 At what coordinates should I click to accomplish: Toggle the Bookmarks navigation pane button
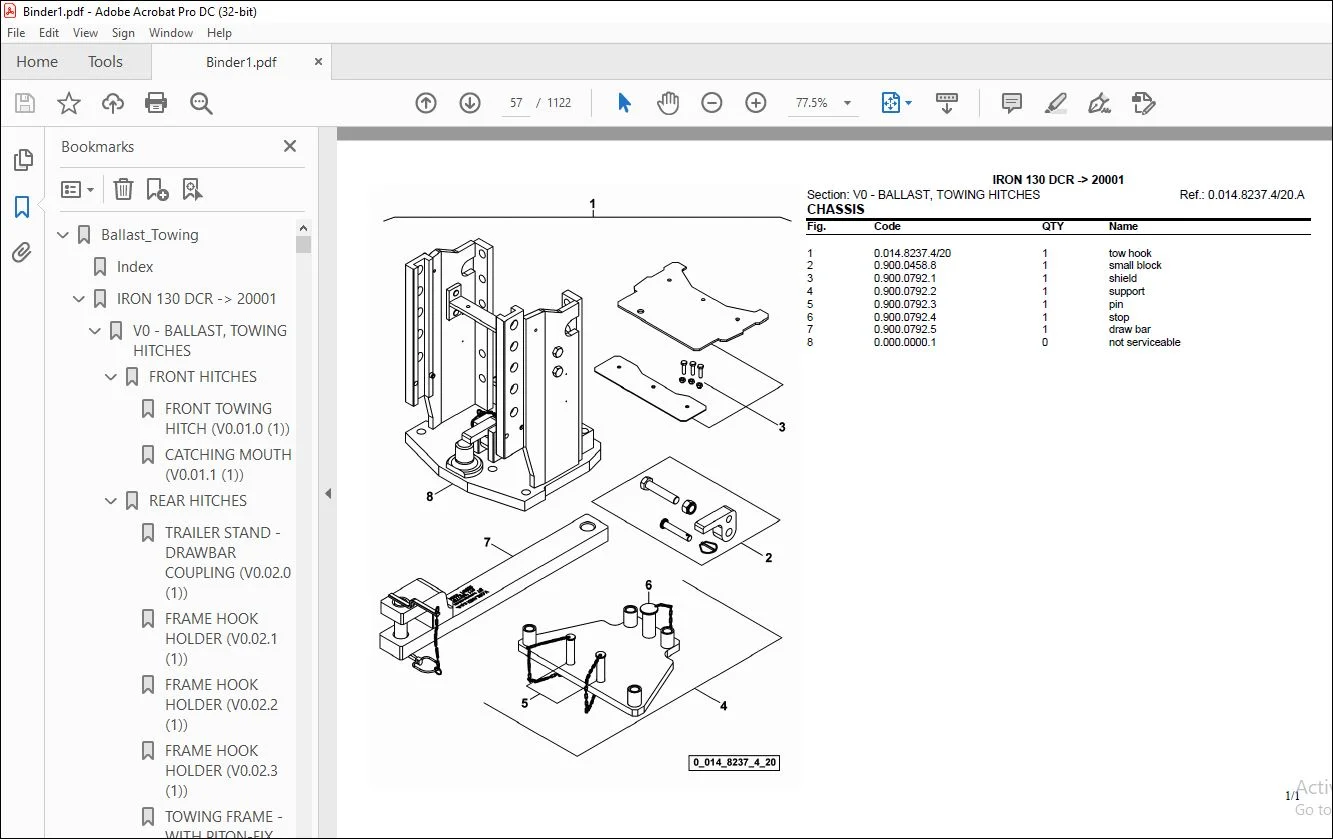[22, 207]
